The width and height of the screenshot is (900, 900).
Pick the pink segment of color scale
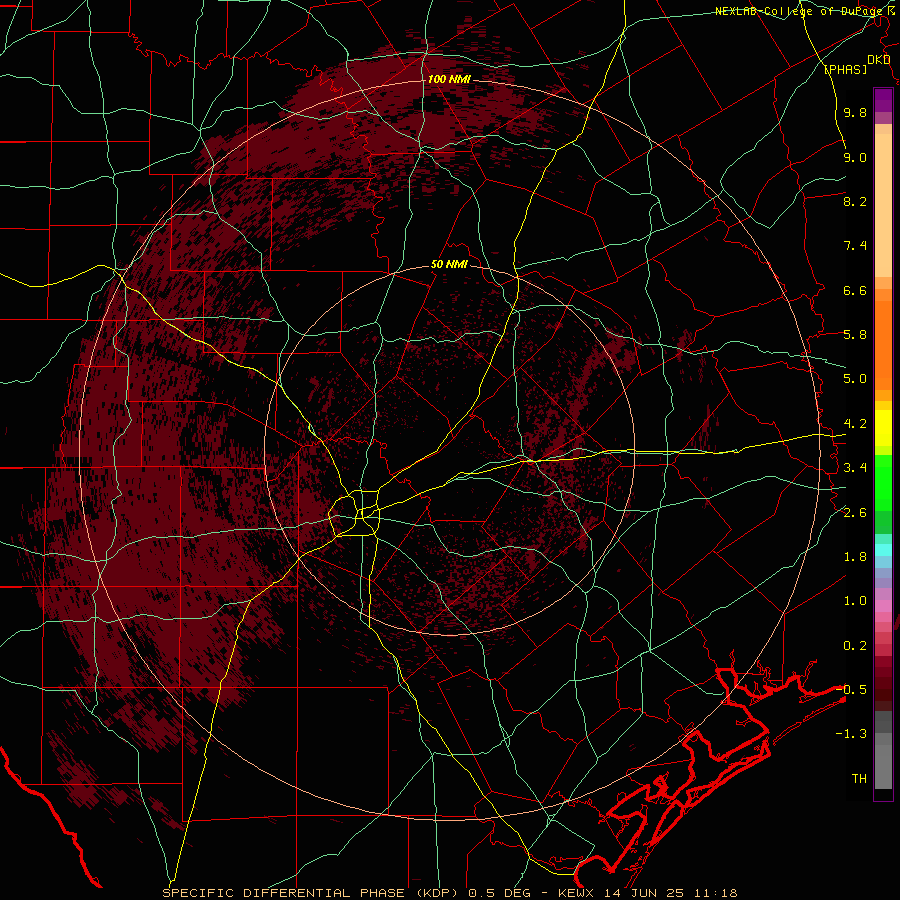(x=883, y=606)
